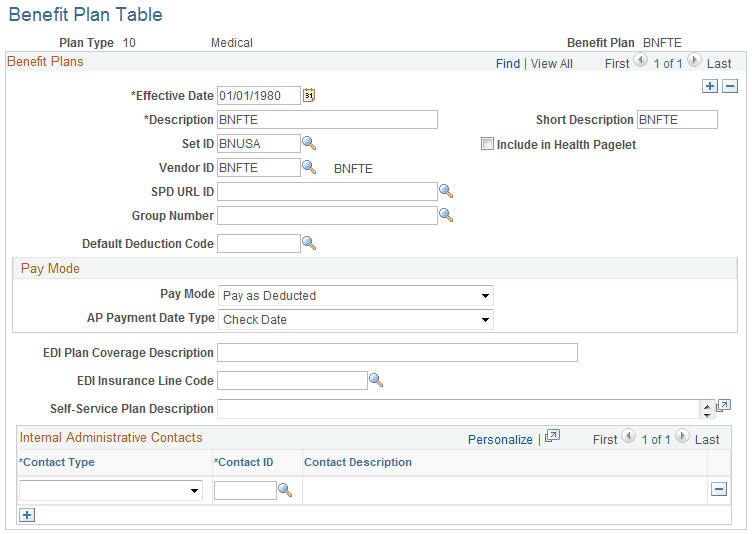Sort by Contact Type column header
Viewport: 752px width, 534px height.
point(57,462)
